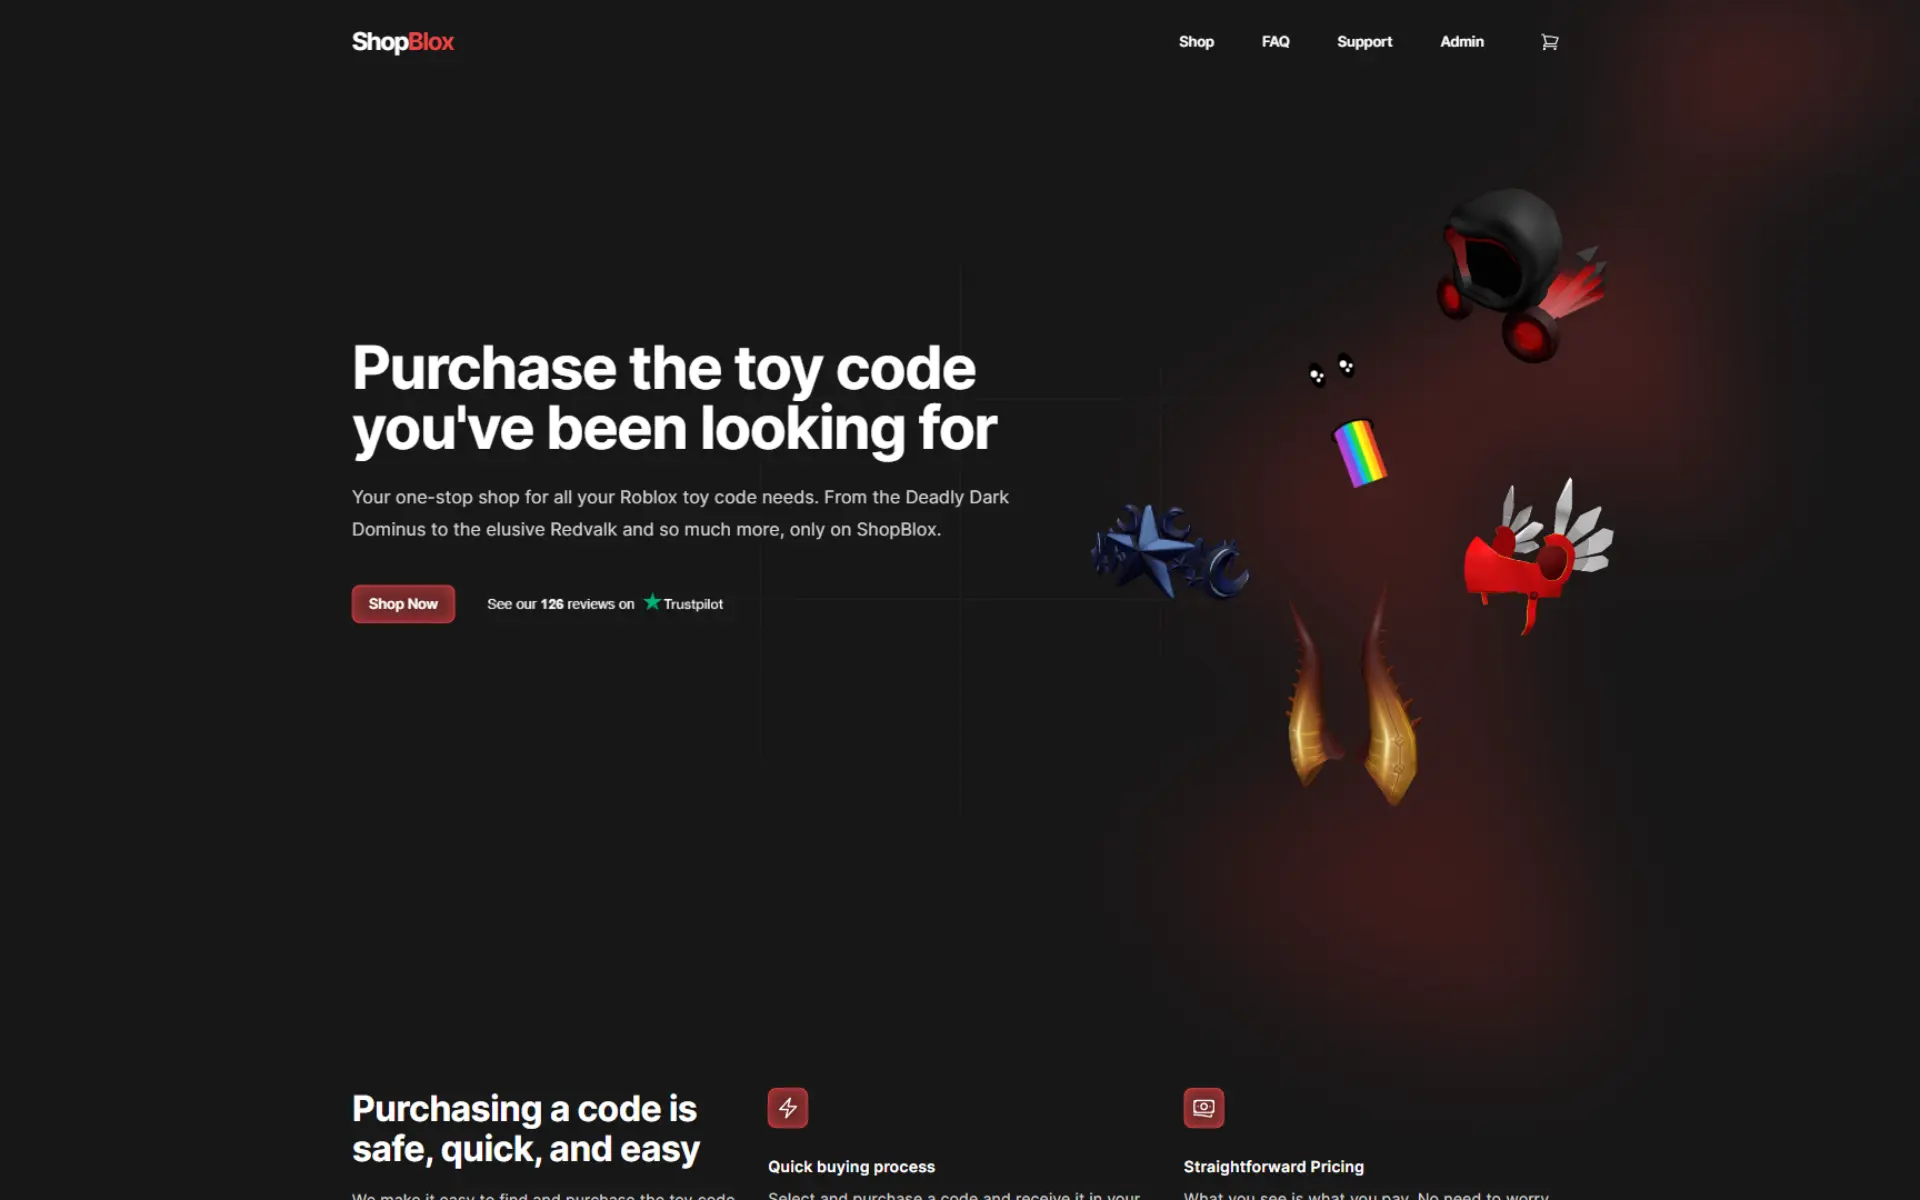1920x1200 pixels.
Task: Click the Straightforward Pricing heading
Action: [x=1273, y=1166]
